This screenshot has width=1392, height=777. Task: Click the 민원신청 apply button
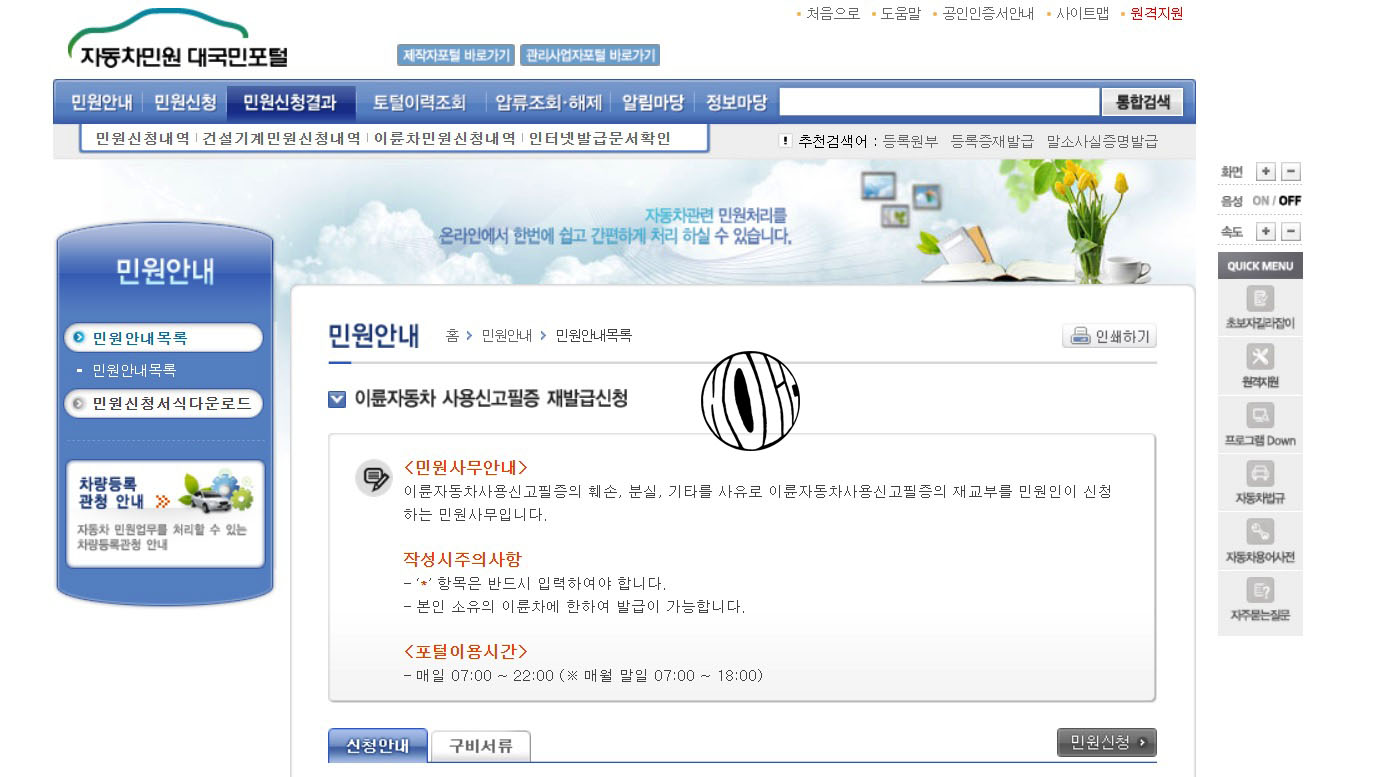[1106, 743]
